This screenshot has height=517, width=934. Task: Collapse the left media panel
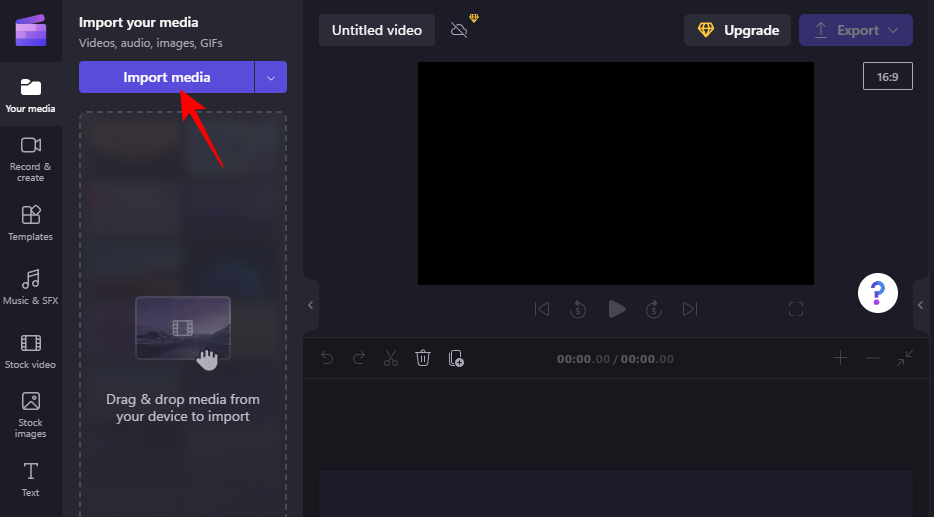[x=310, y=305]
